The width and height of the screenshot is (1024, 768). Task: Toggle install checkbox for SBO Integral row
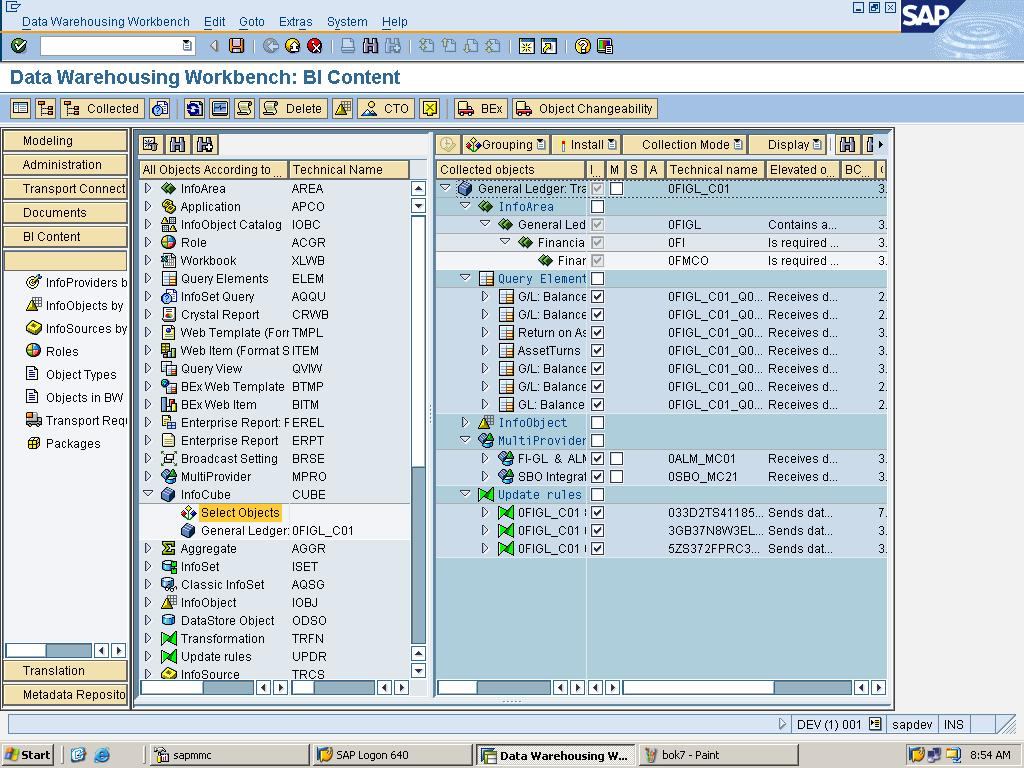point(598,477)
